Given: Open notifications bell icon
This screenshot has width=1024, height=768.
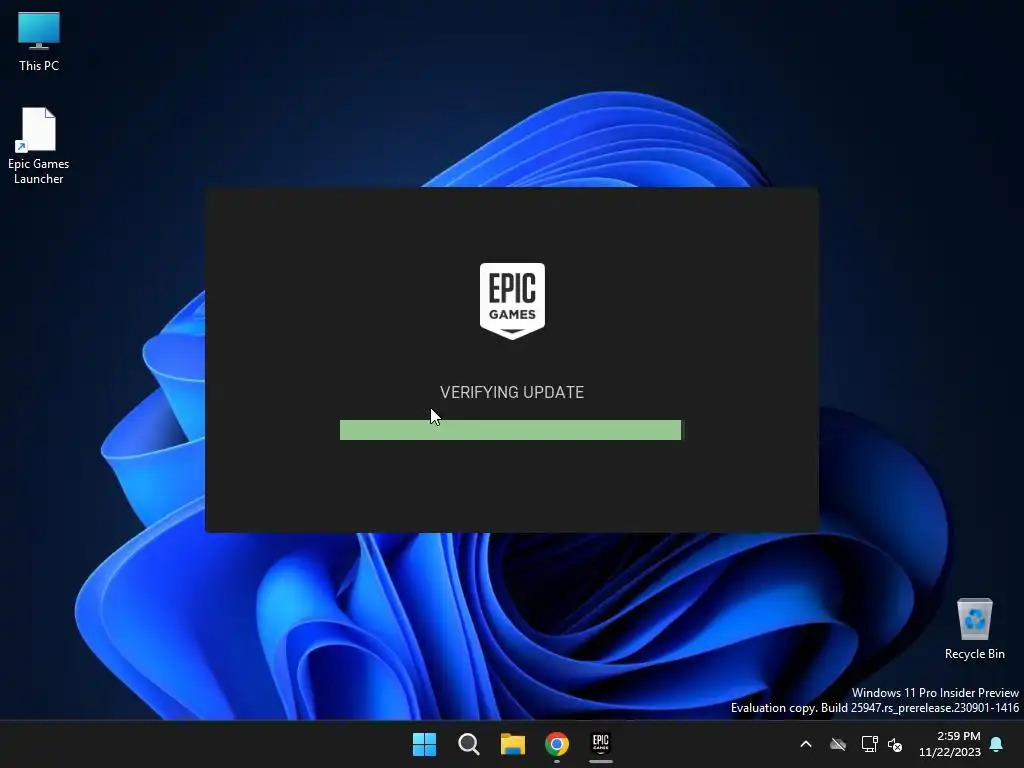Looking at the screenshot, I should (x=997, y=744).
